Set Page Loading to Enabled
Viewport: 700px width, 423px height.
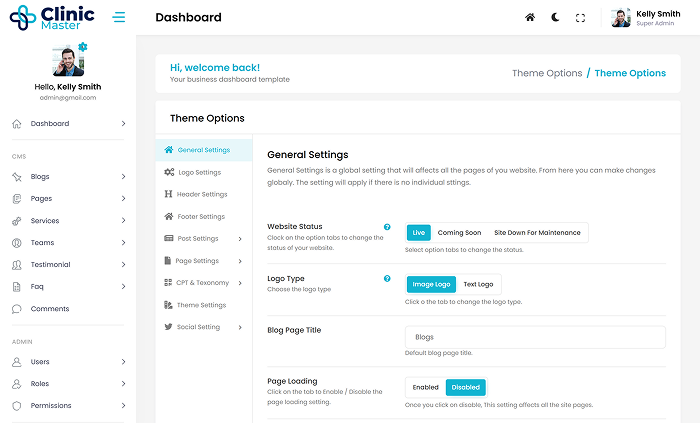pyautogui.click(x=425, y=387)
